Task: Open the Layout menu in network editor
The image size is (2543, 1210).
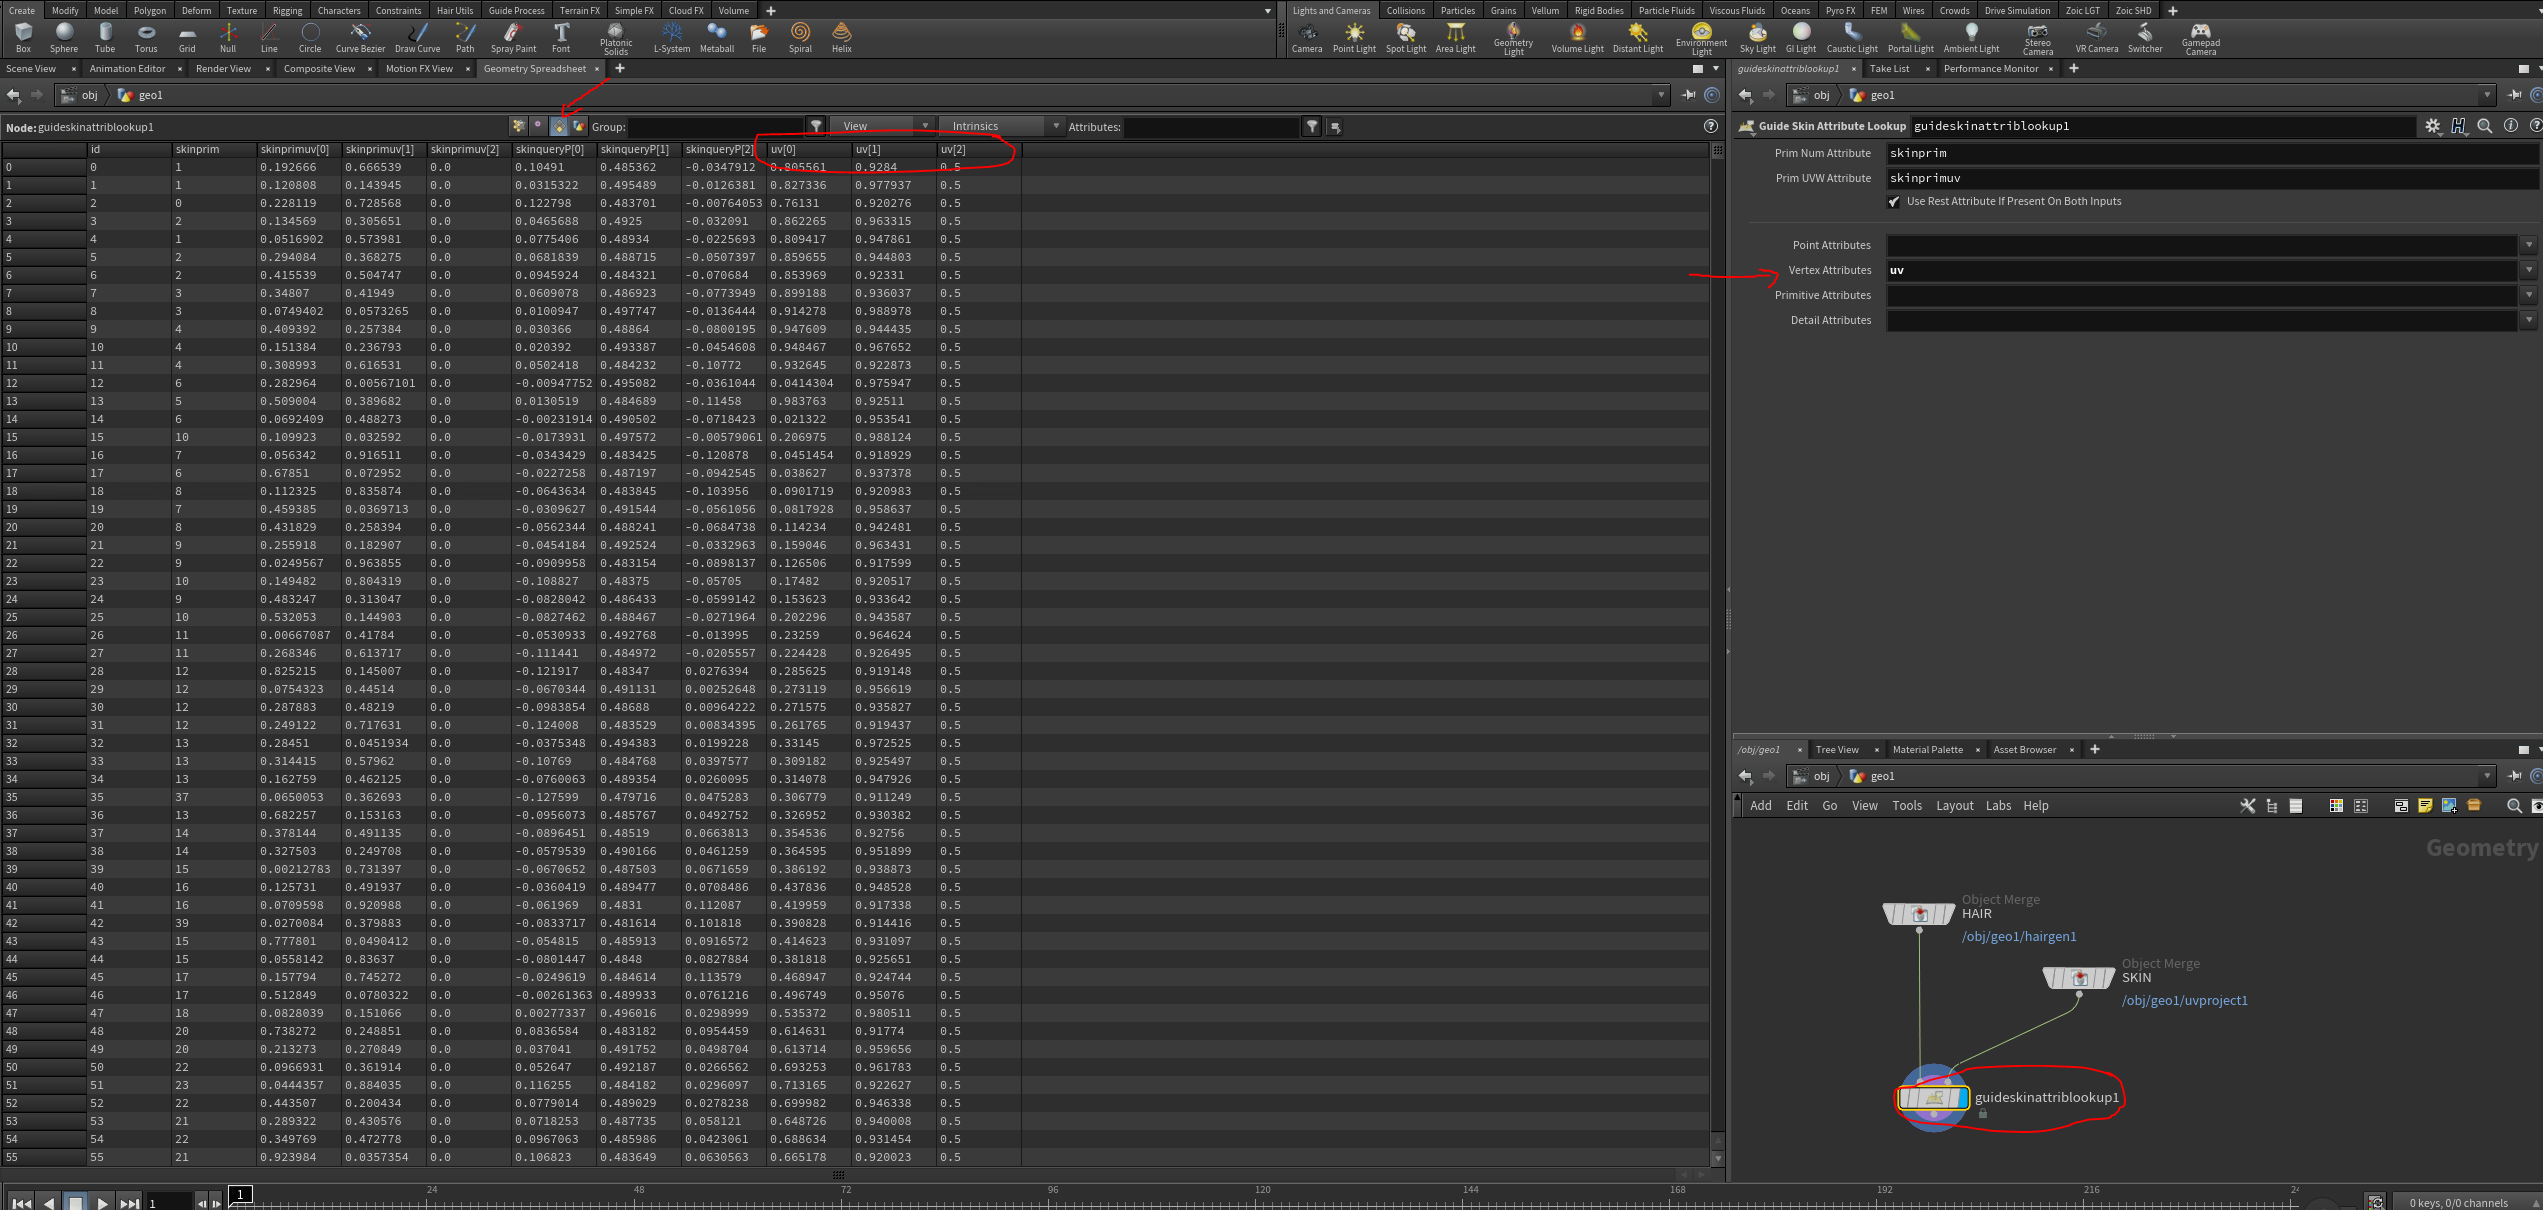Action: point(1954,806)
